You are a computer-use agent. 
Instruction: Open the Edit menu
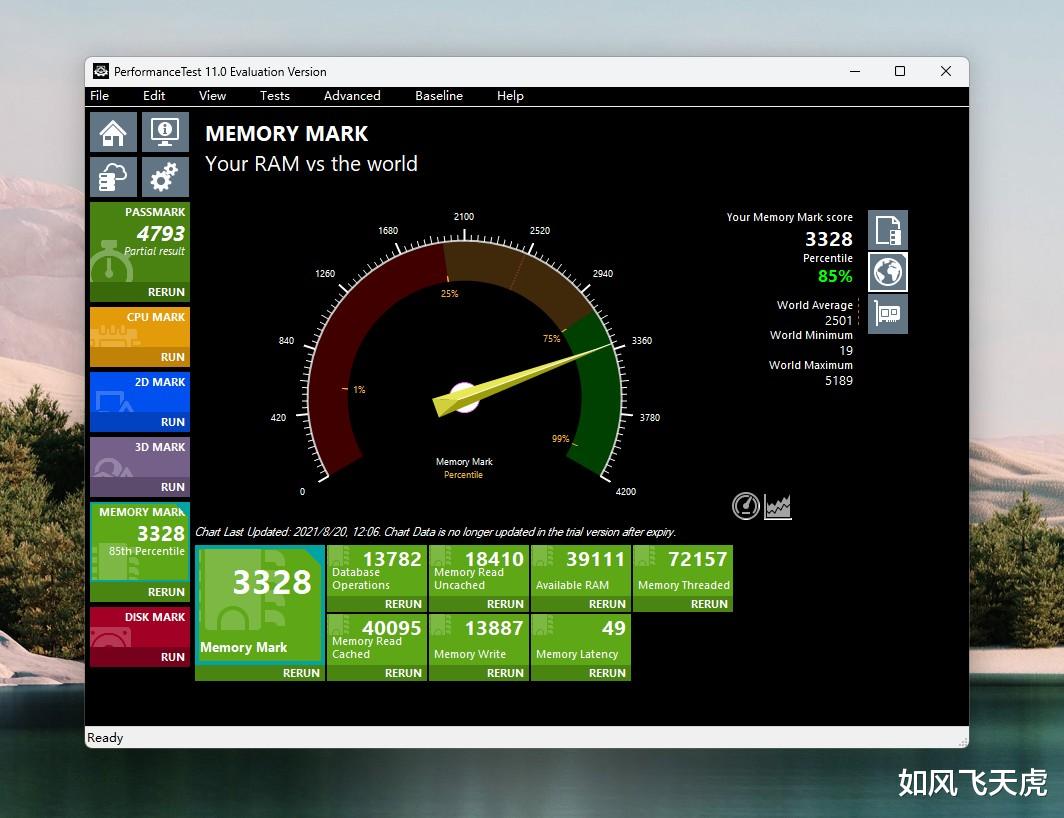tap(154, 96)
